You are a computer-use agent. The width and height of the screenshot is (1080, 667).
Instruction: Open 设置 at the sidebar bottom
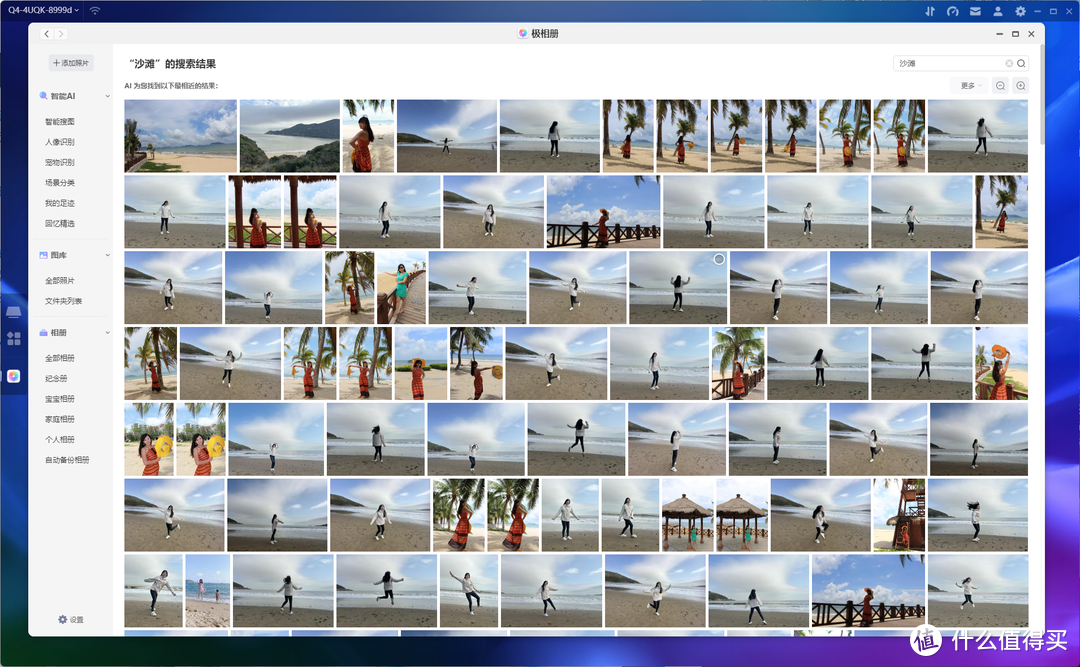(x=71, y=620)
